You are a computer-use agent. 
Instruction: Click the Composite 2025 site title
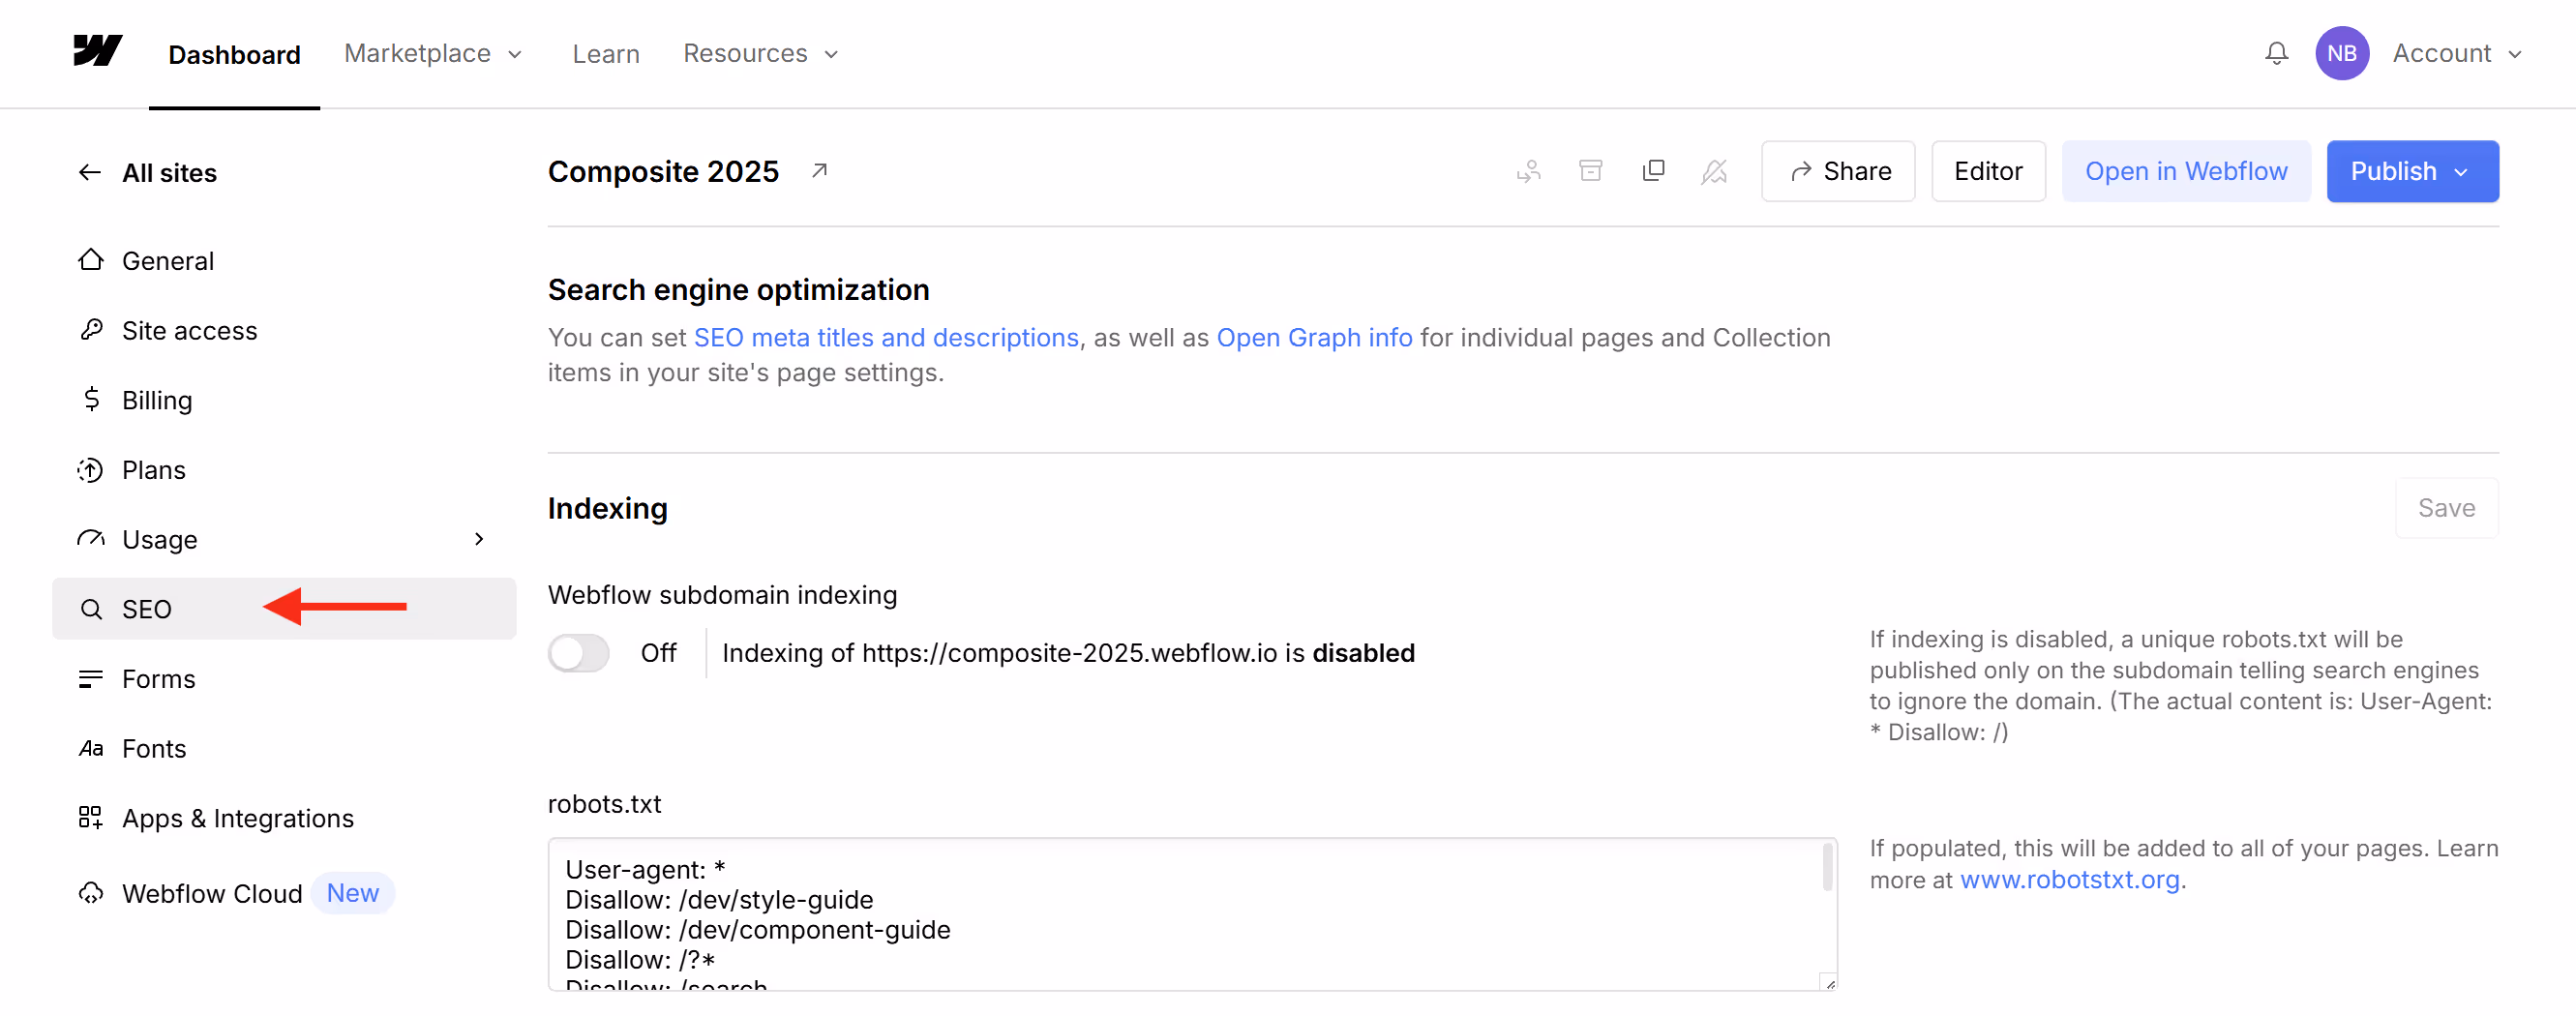(663, 171)
